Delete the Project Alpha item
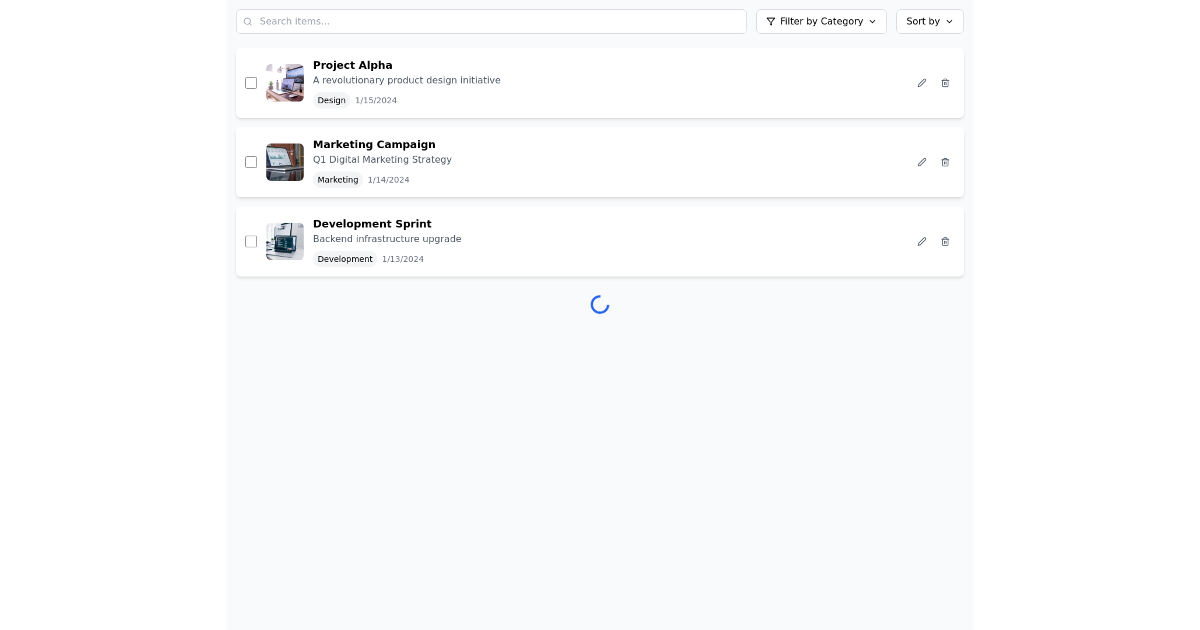 [x=945, y=83]
